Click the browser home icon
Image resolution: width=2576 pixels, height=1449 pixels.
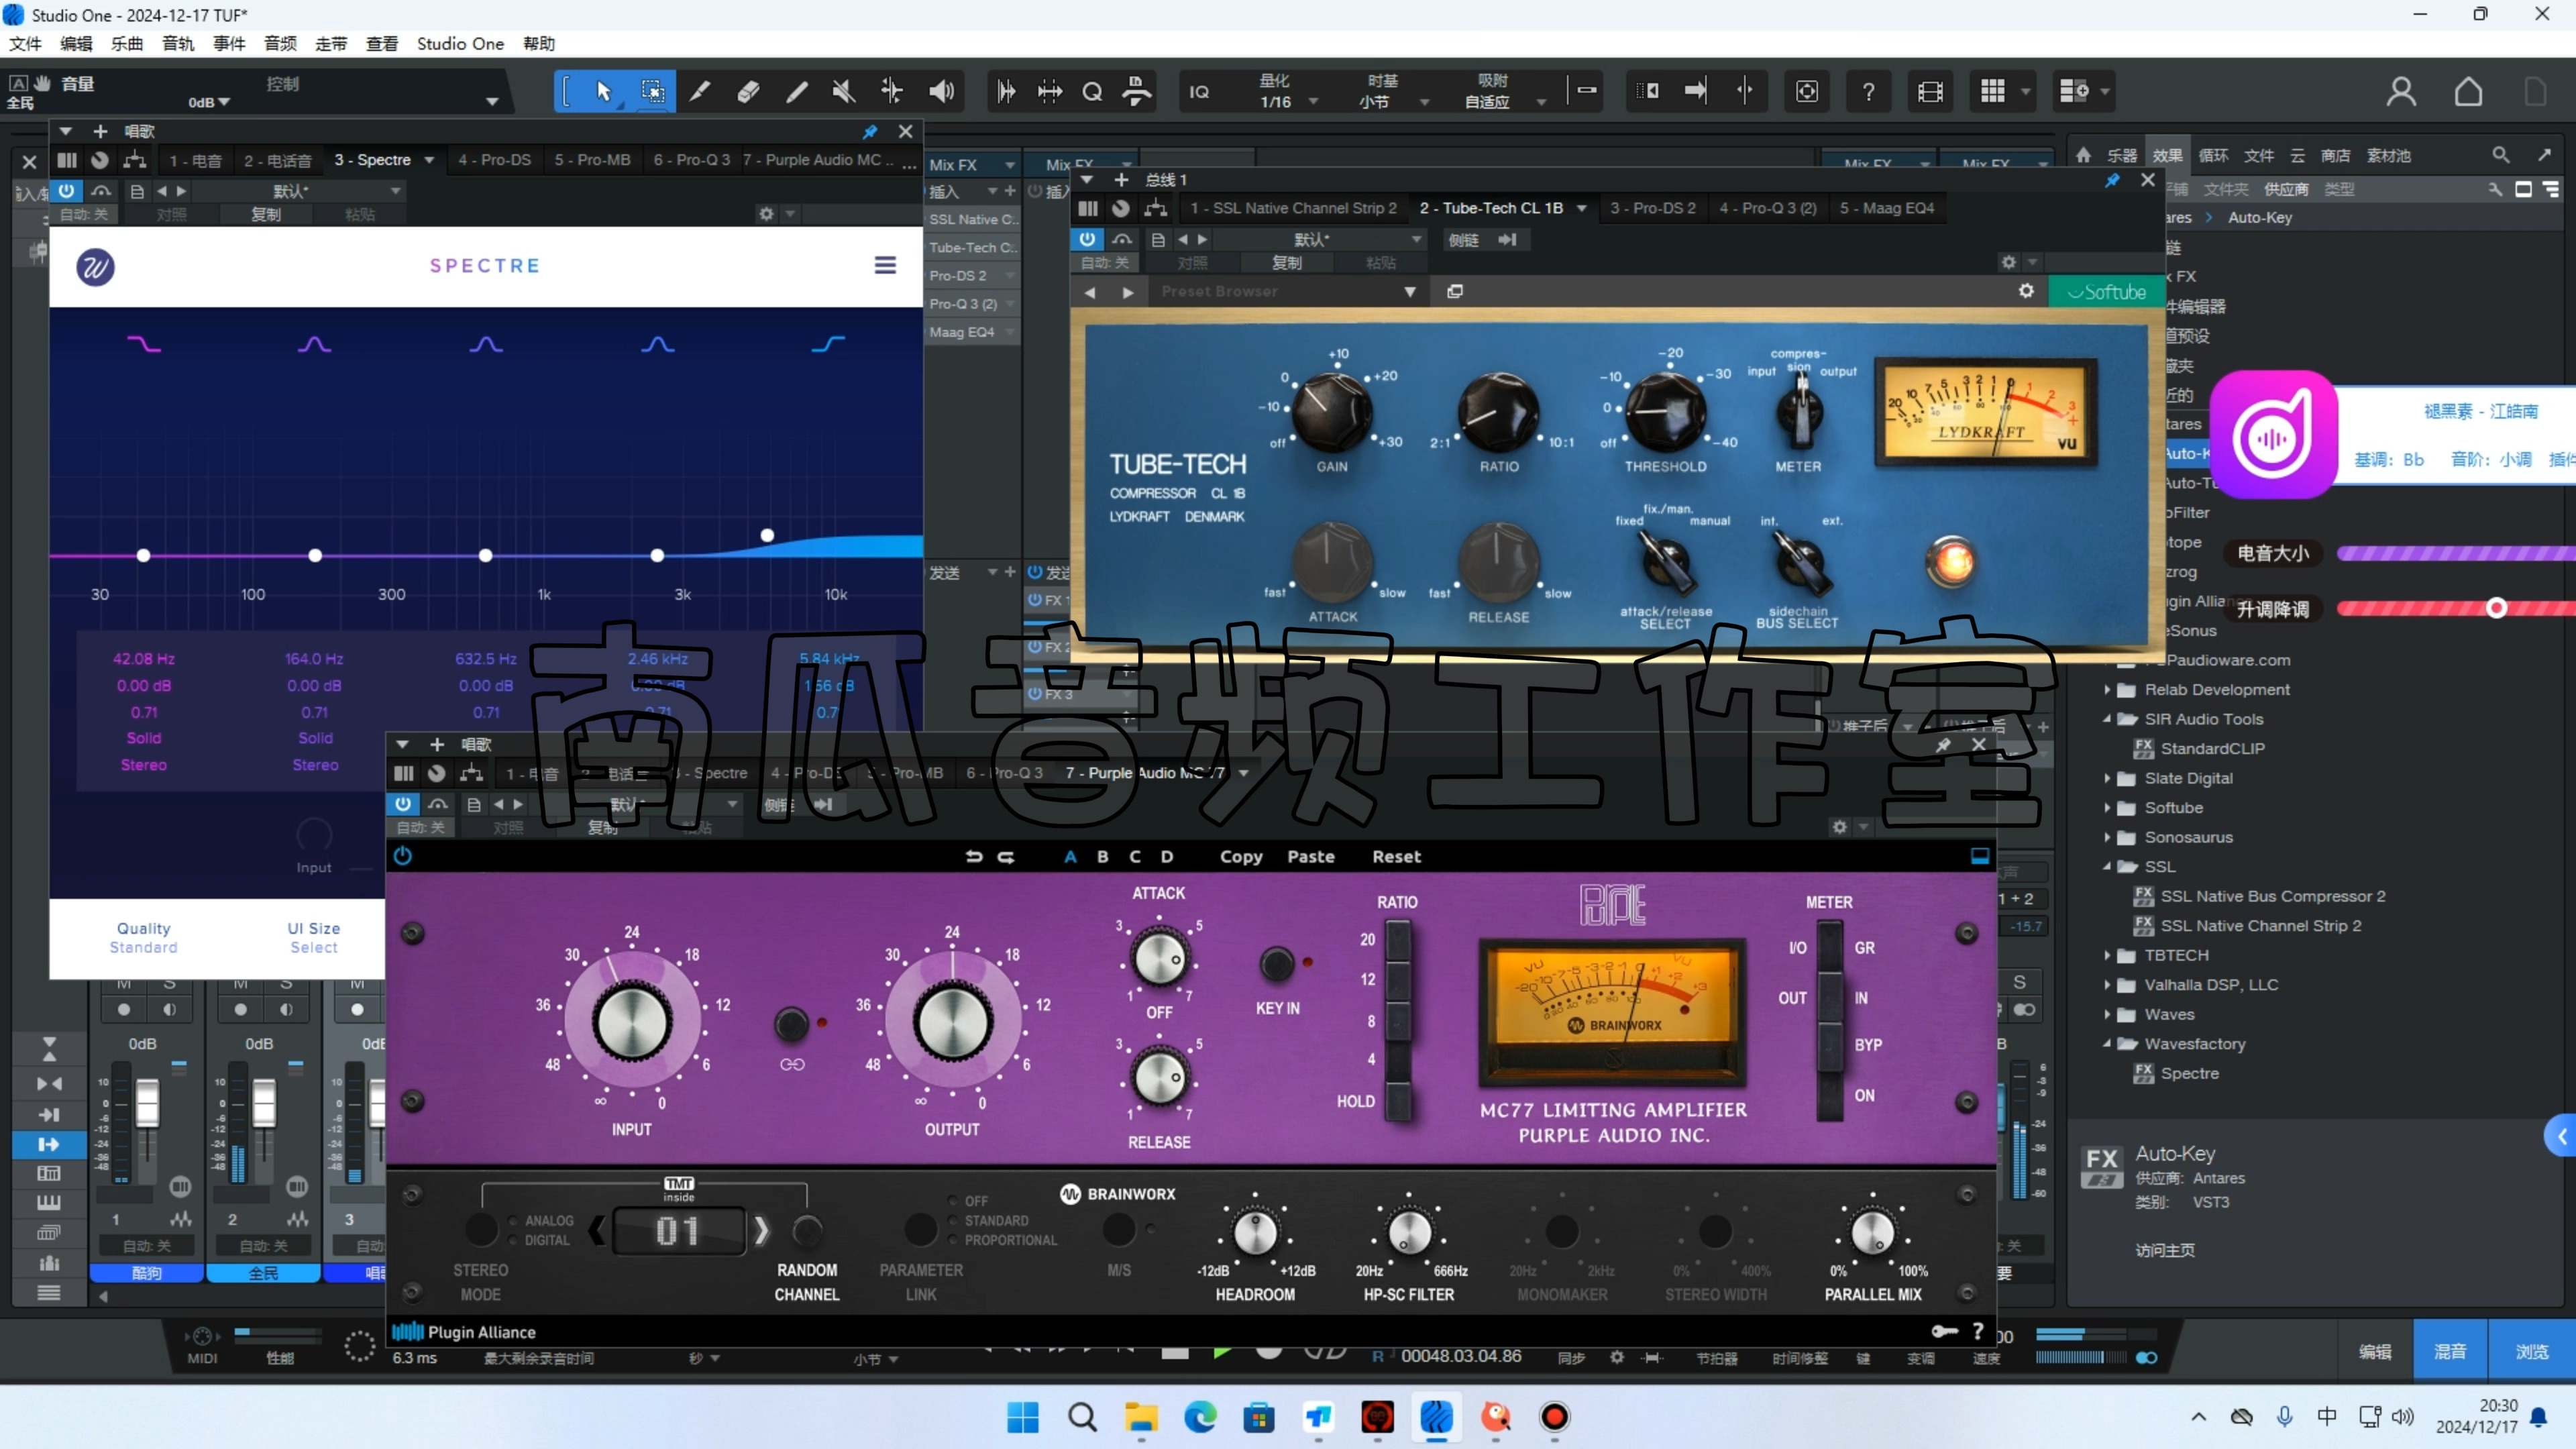[x=2083, y=155]
